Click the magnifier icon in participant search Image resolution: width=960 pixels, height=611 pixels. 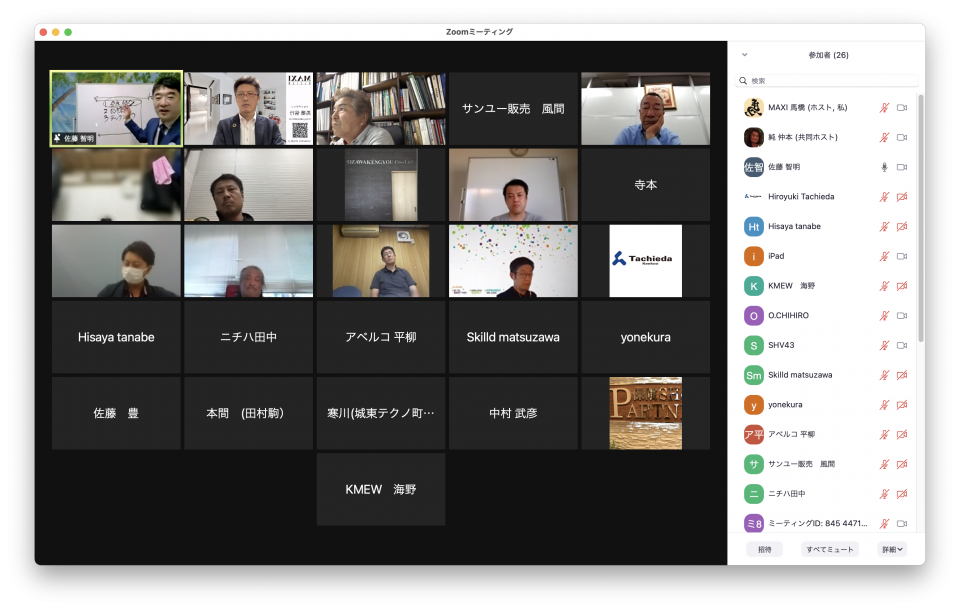click(743, 81)
